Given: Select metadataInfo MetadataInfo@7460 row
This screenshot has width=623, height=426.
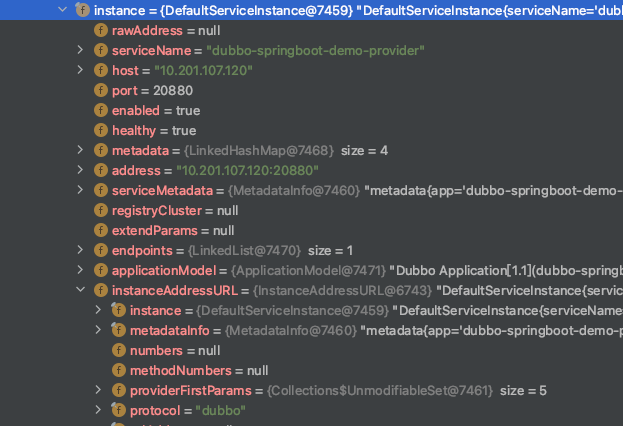Looking at the screenshot, I should tap(312, 330).
